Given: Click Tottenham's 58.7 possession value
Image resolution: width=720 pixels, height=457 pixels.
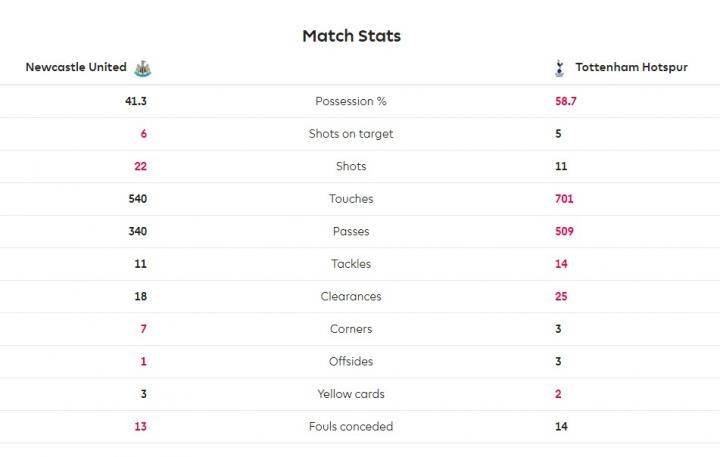Looking at the screenshot, I should (566, 101).
